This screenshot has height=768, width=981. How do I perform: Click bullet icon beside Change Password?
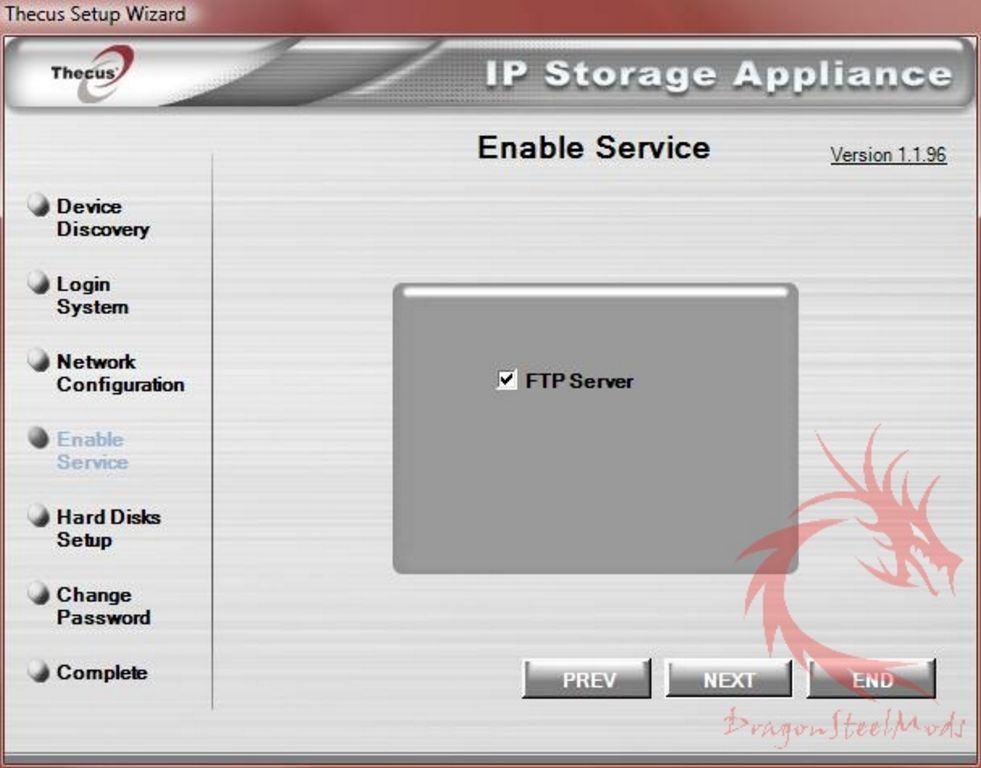point(39,593)
